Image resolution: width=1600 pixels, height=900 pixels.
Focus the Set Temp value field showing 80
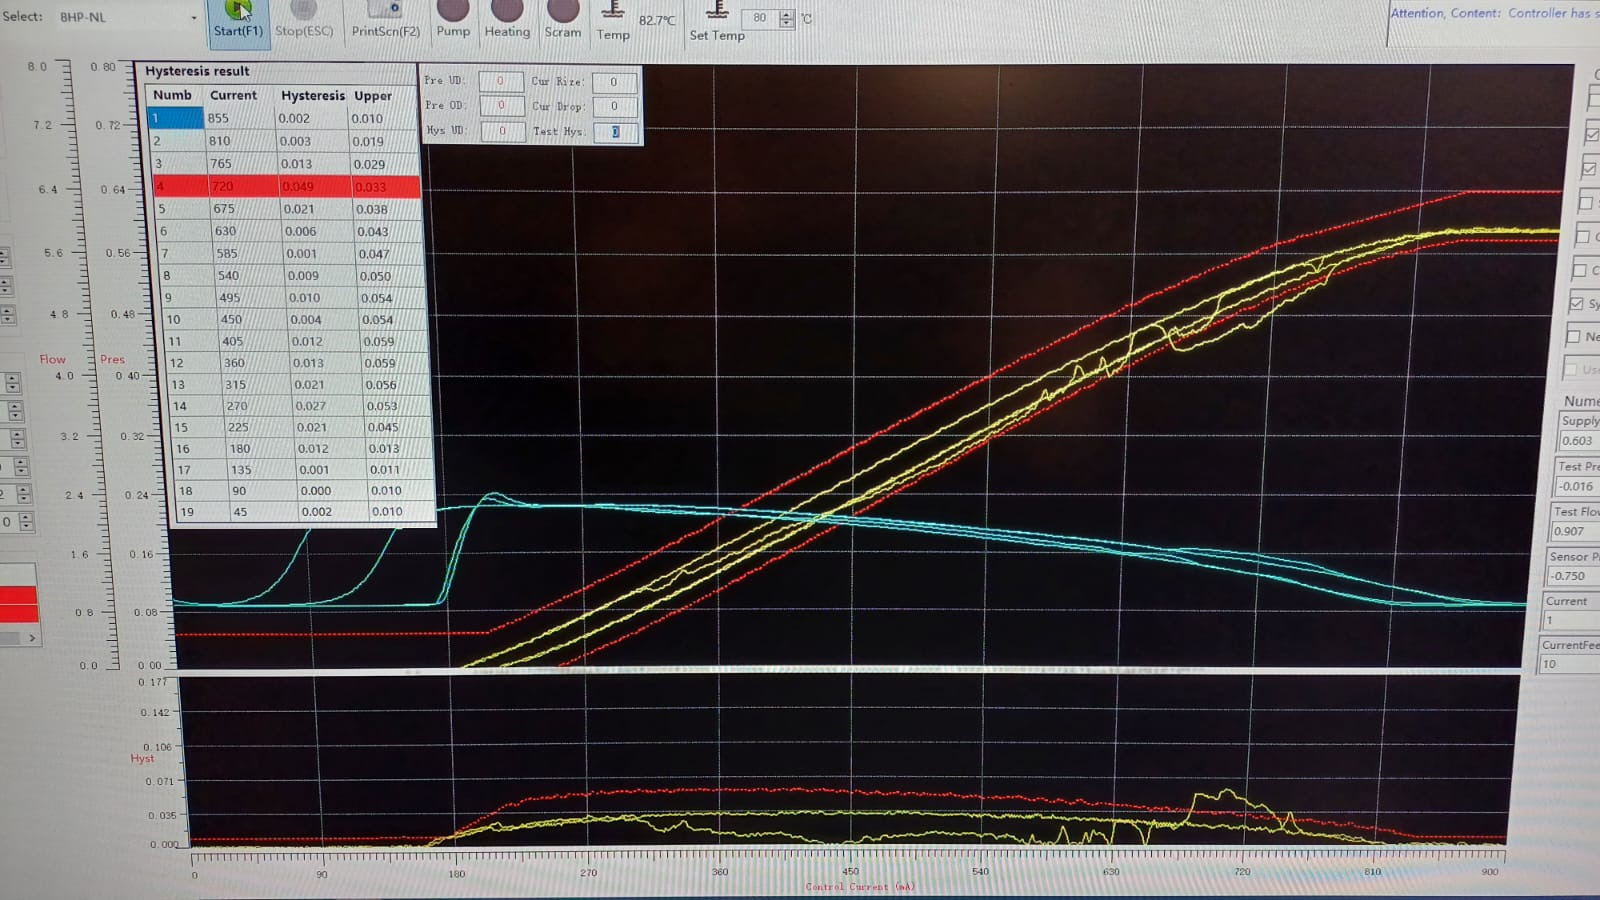[760, 18]
